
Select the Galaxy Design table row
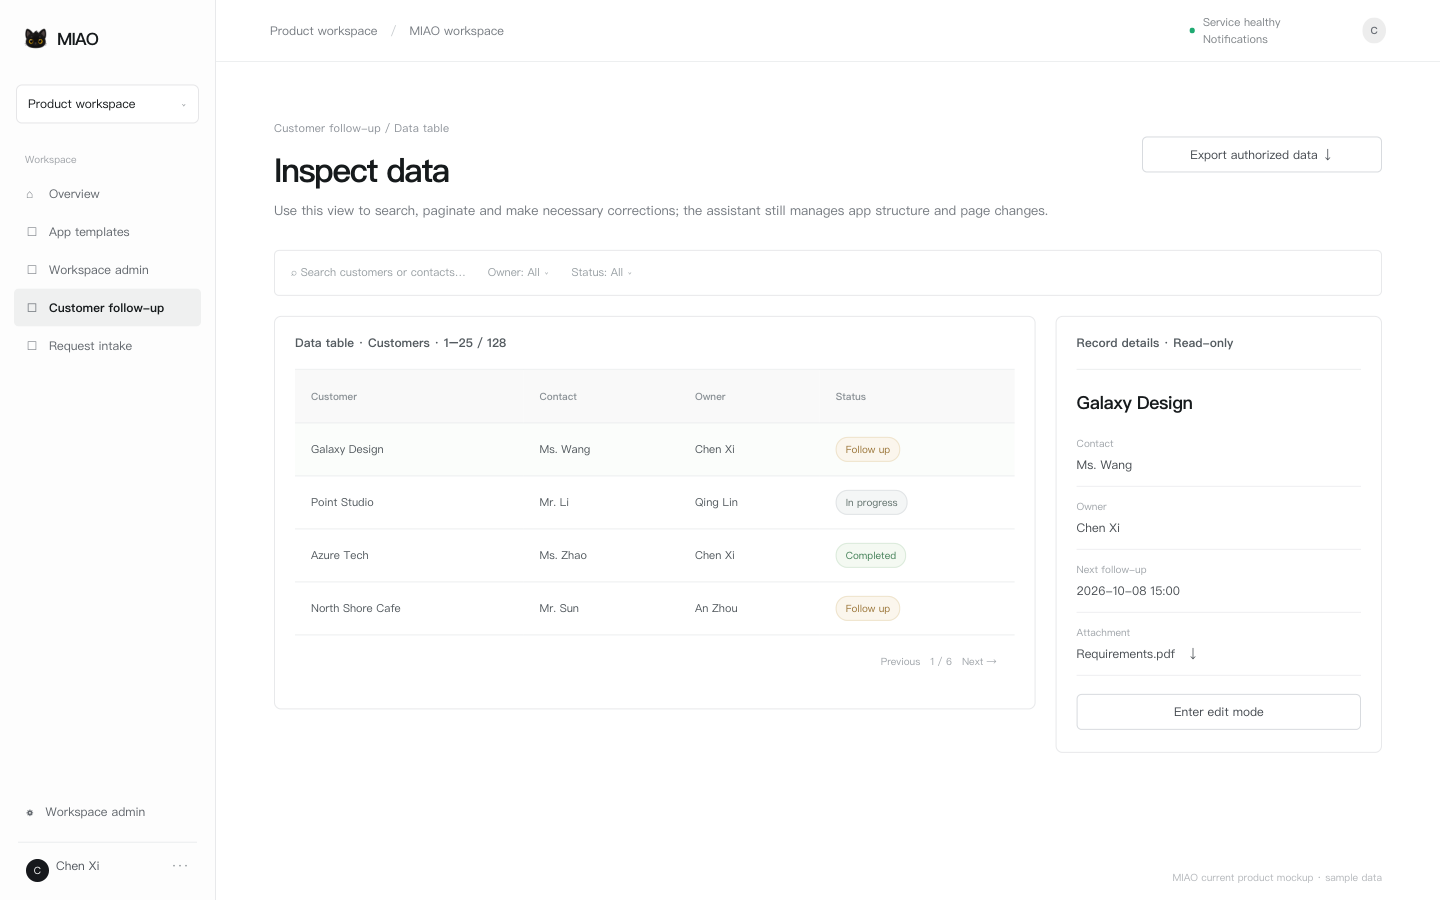point(654,450)
